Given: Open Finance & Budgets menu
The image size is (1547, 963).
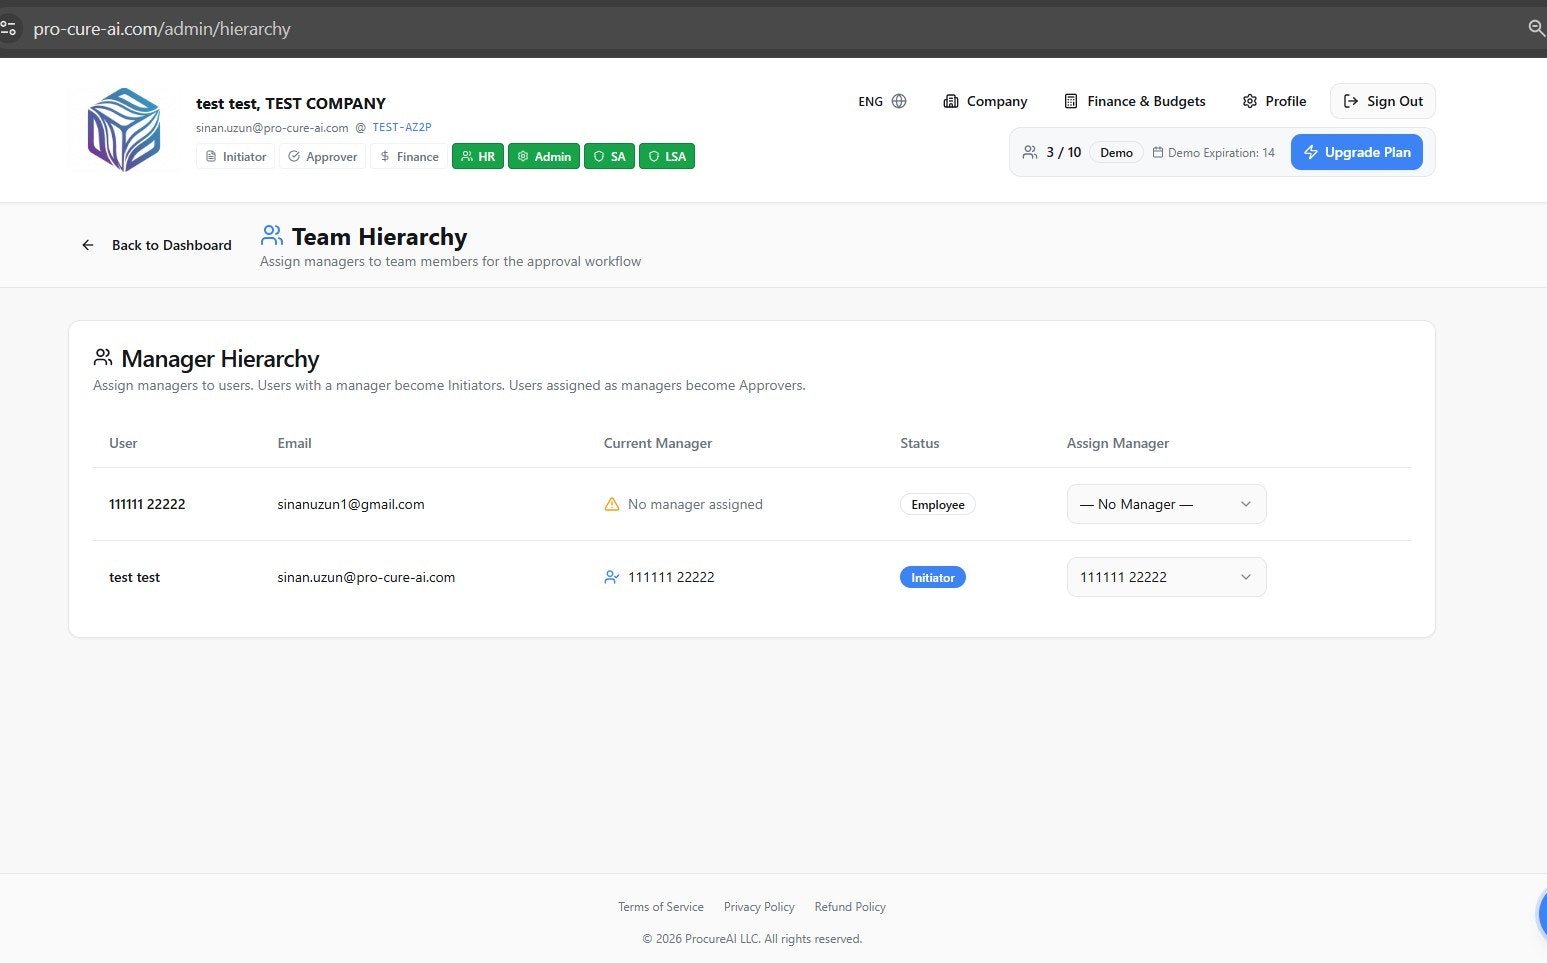Looking at the screenshot, I should [x=1135, y=101].
